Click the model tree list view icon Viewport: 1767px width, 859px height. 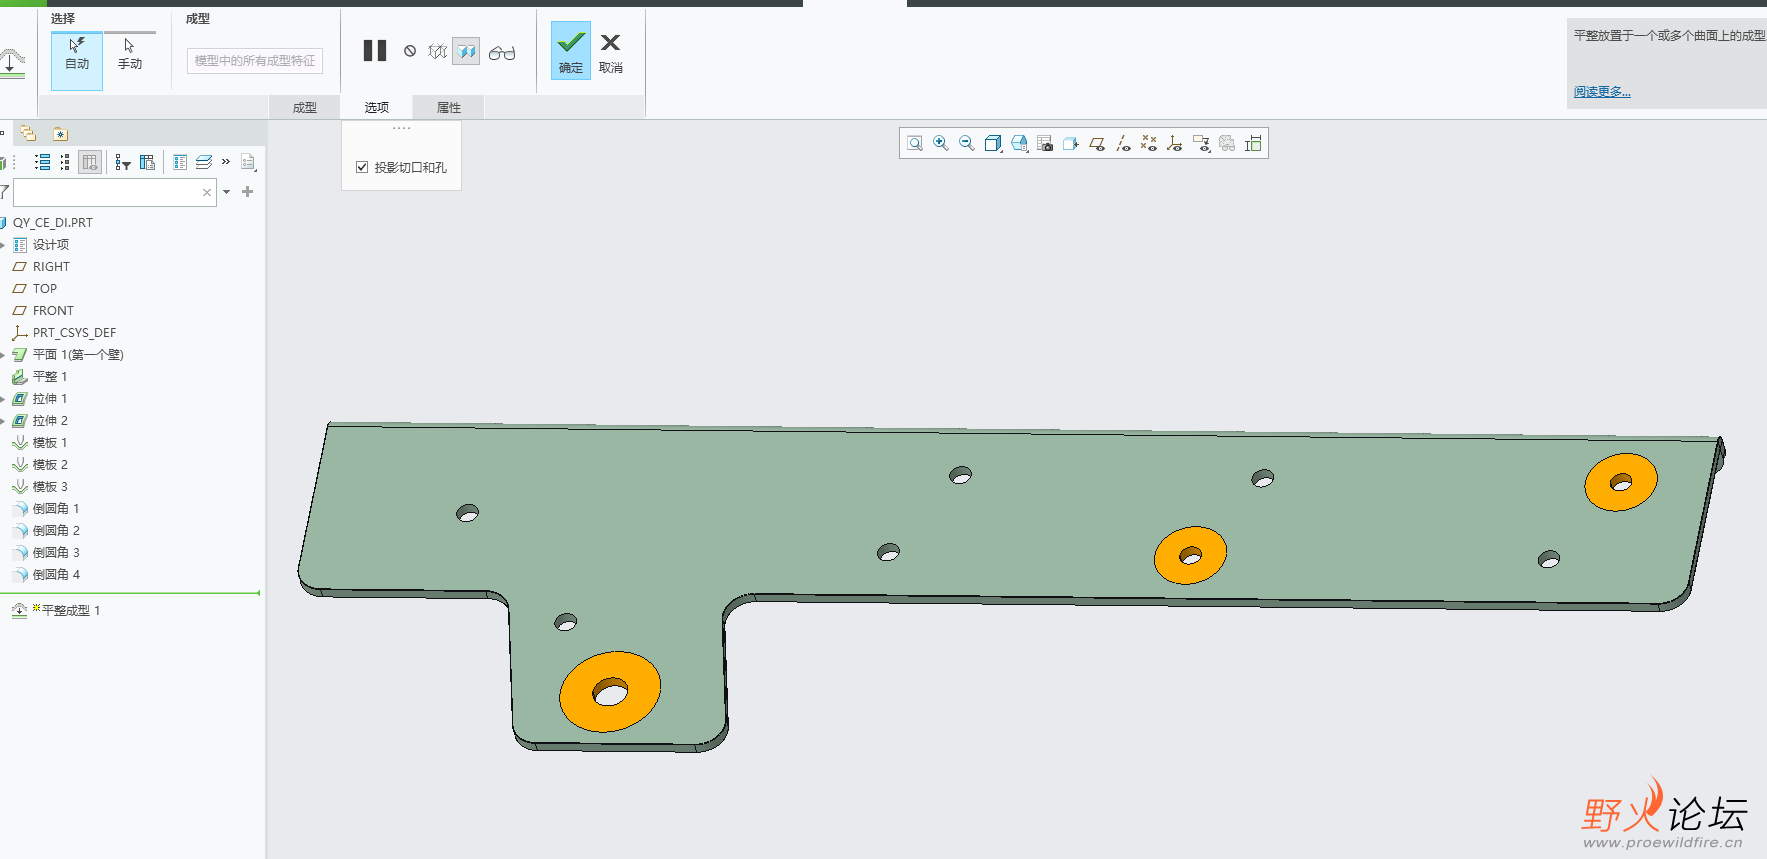click(180, 162)
